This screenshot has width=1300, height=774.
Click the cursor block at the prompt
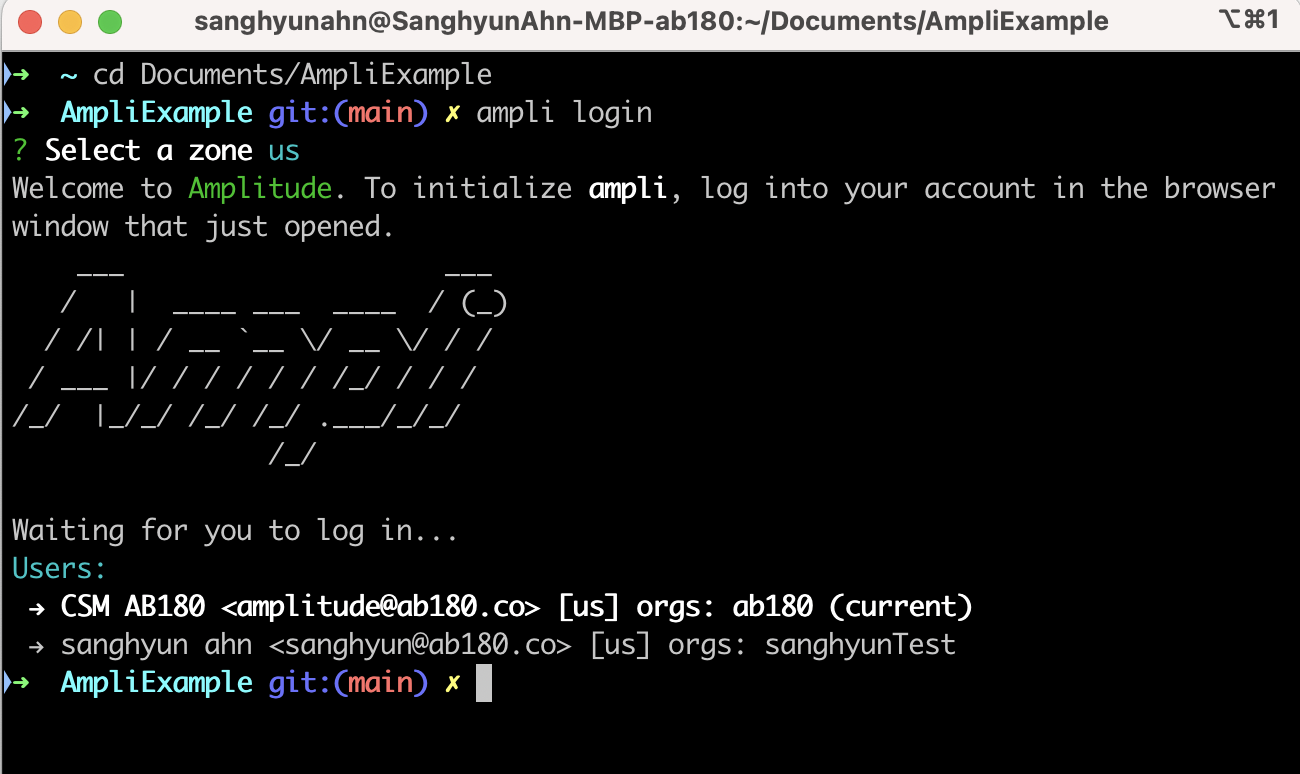coord(484,684)
